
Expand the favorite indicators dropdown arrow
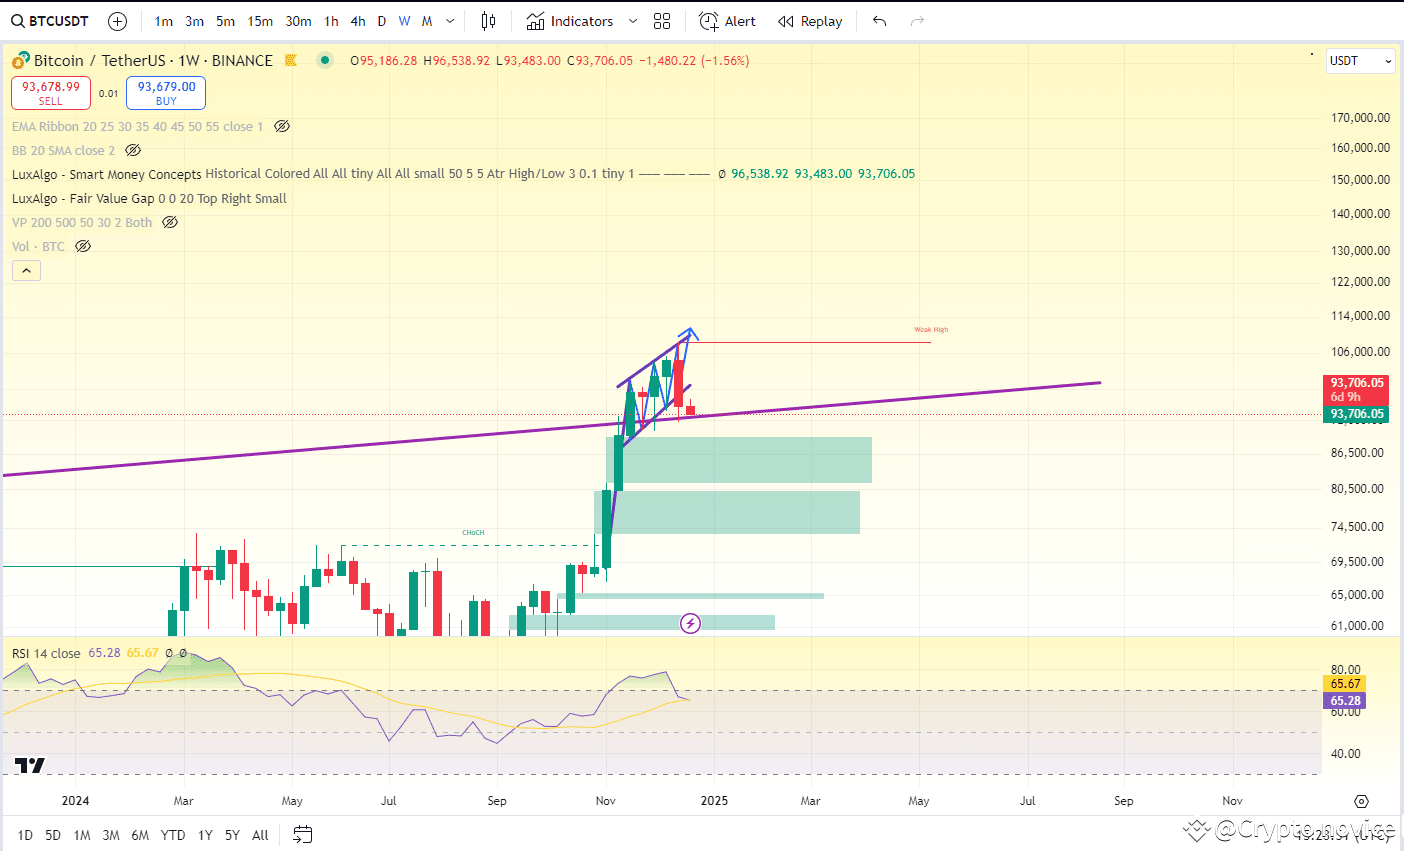(632, 21)
